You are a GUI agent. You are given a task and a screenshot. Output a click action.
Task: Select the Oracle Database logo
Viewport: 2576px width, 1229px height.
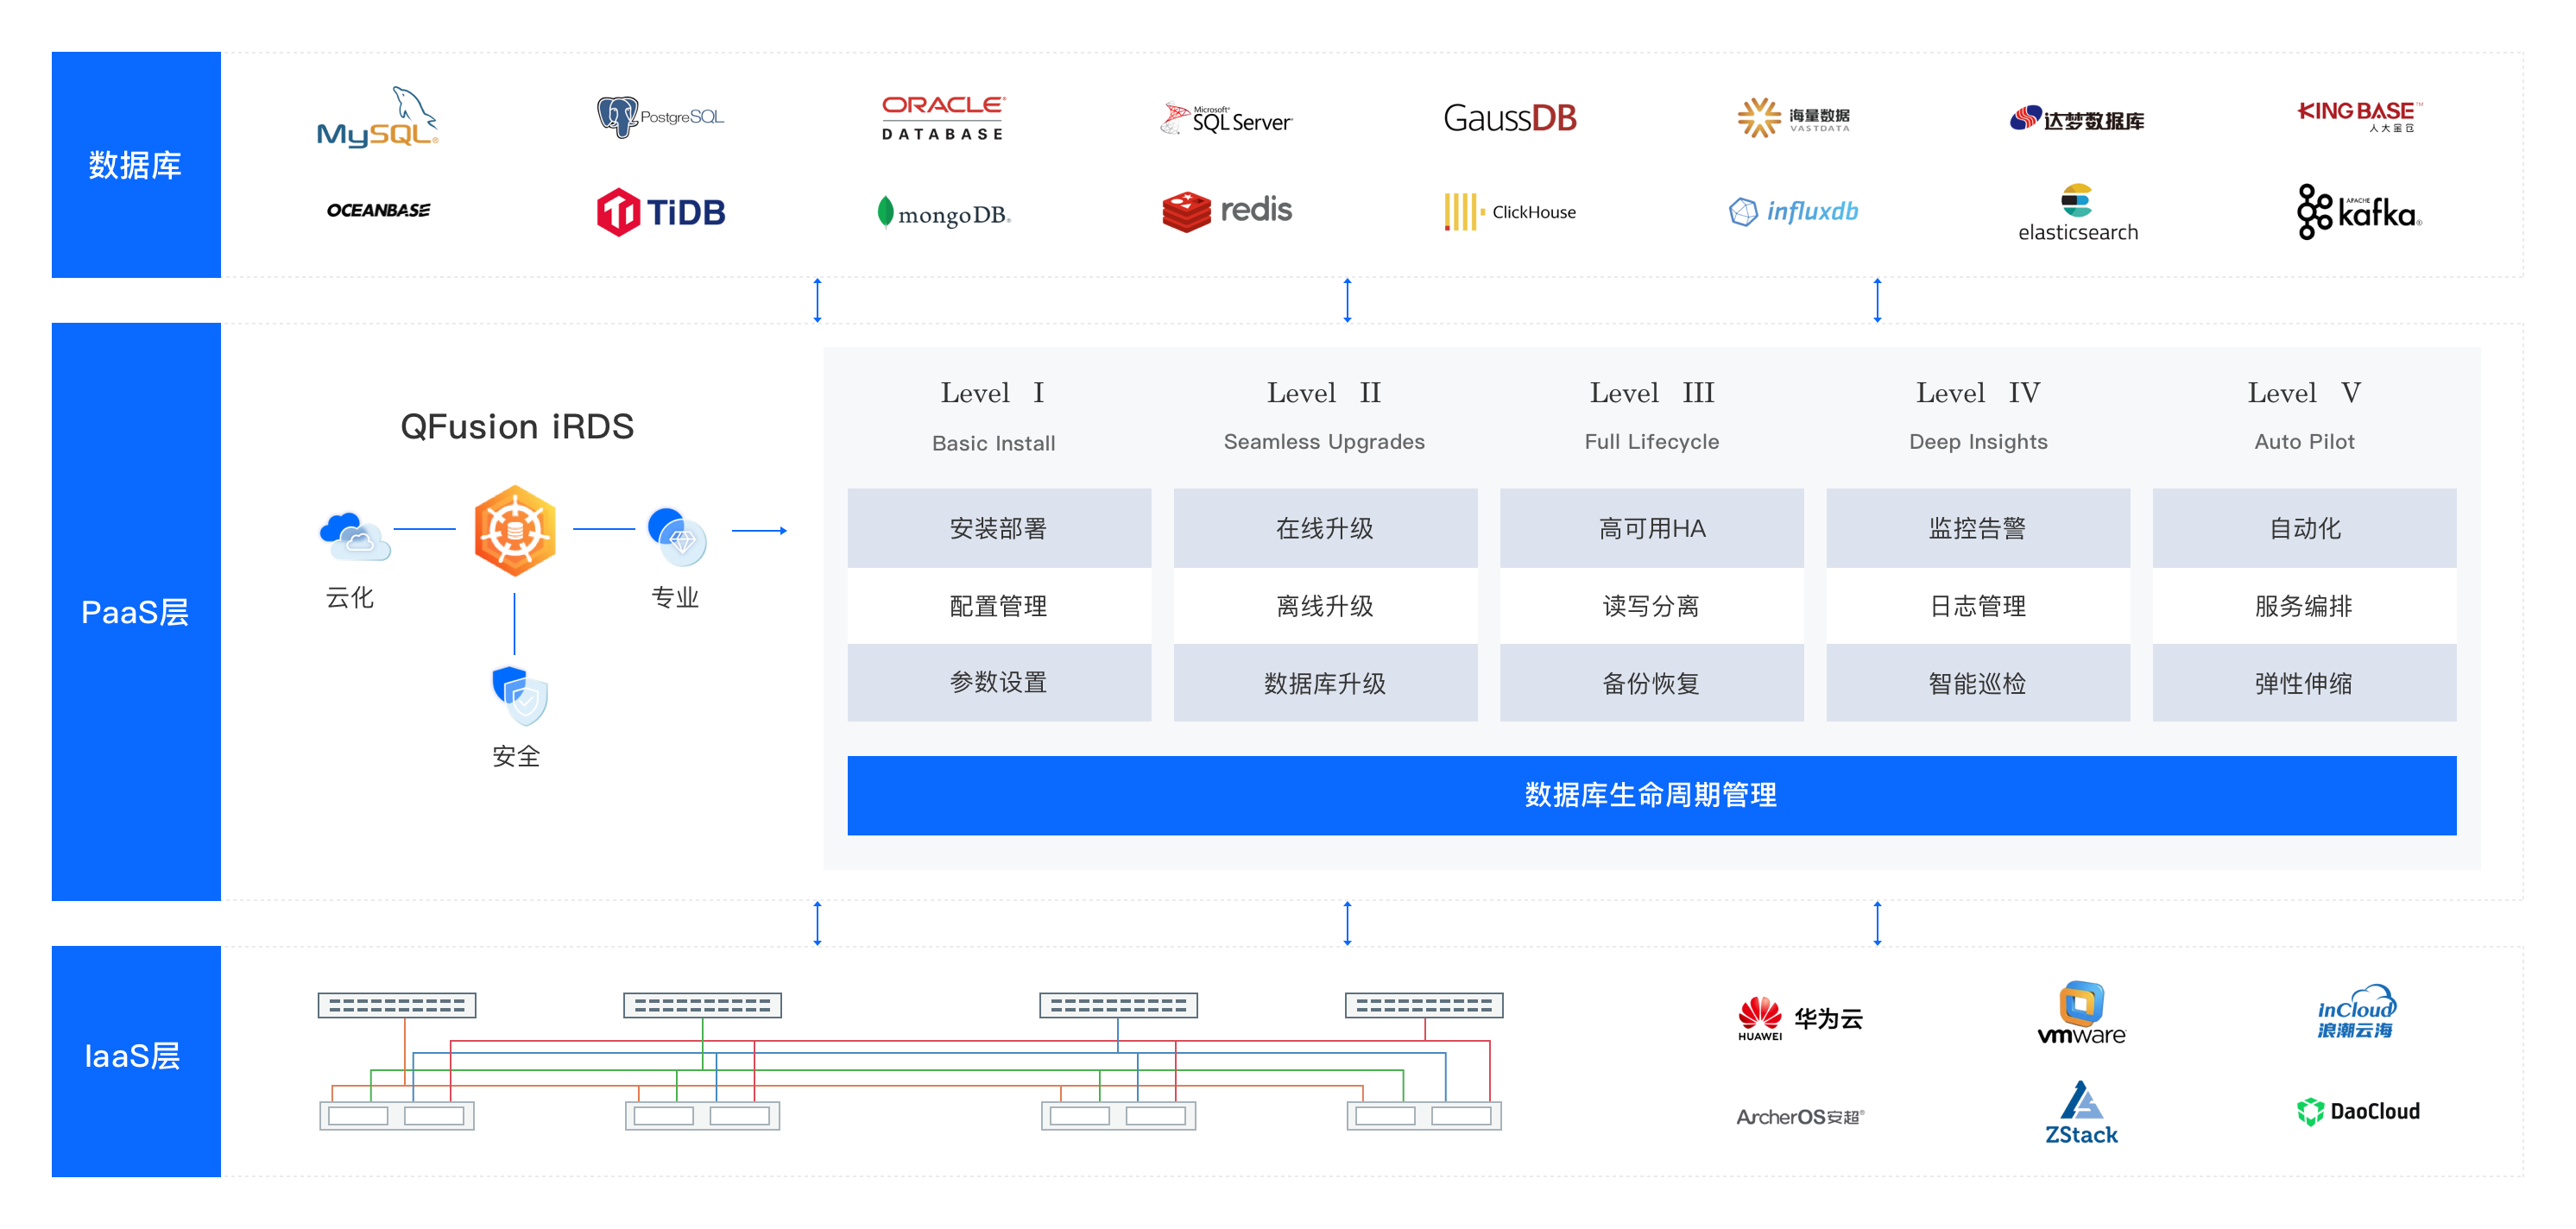point(943,118)
